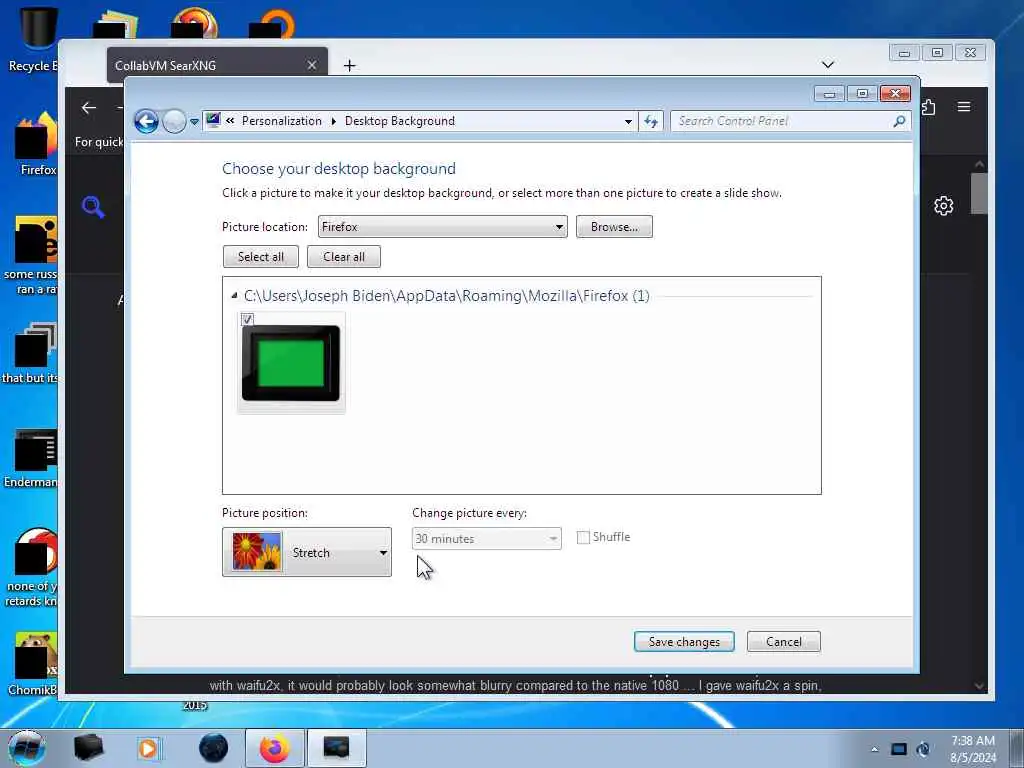Click the SearXNG settings gear icon
Viewport: 1024px width, 768px height.
pyautogui.click(x=944, y=206)
